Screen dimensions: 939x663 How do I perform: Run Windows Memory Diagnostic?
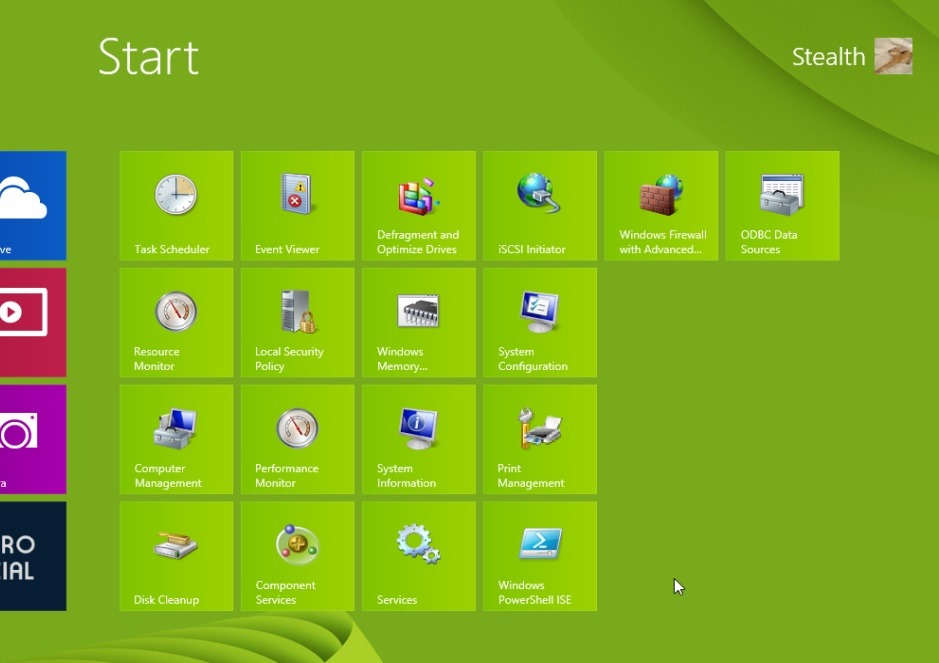418,322
